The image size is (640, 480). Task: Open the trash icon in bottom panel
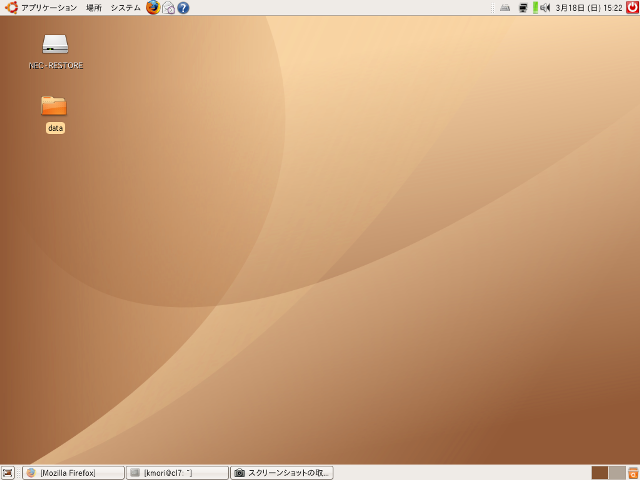click(x=633, y=472)
